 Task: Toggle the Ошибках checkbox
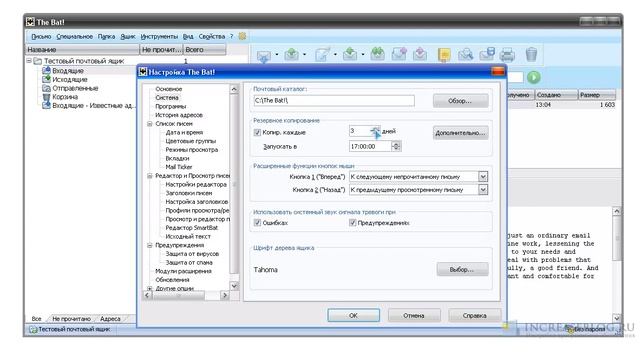257,222
